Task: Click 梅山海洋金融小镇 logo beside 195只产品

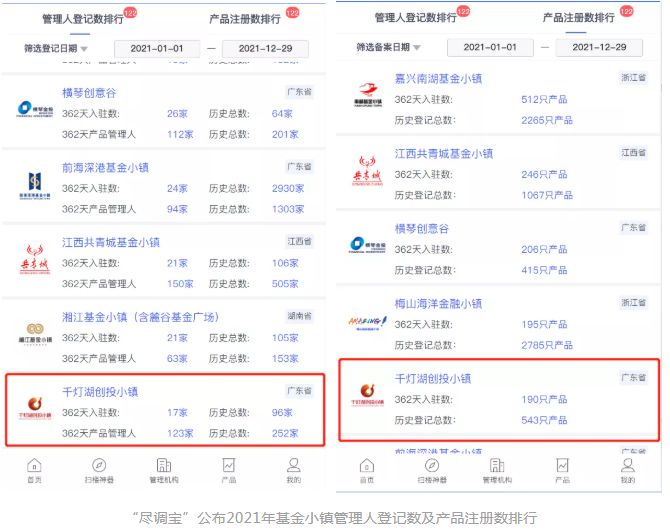Action: click(x=367, y=323)
